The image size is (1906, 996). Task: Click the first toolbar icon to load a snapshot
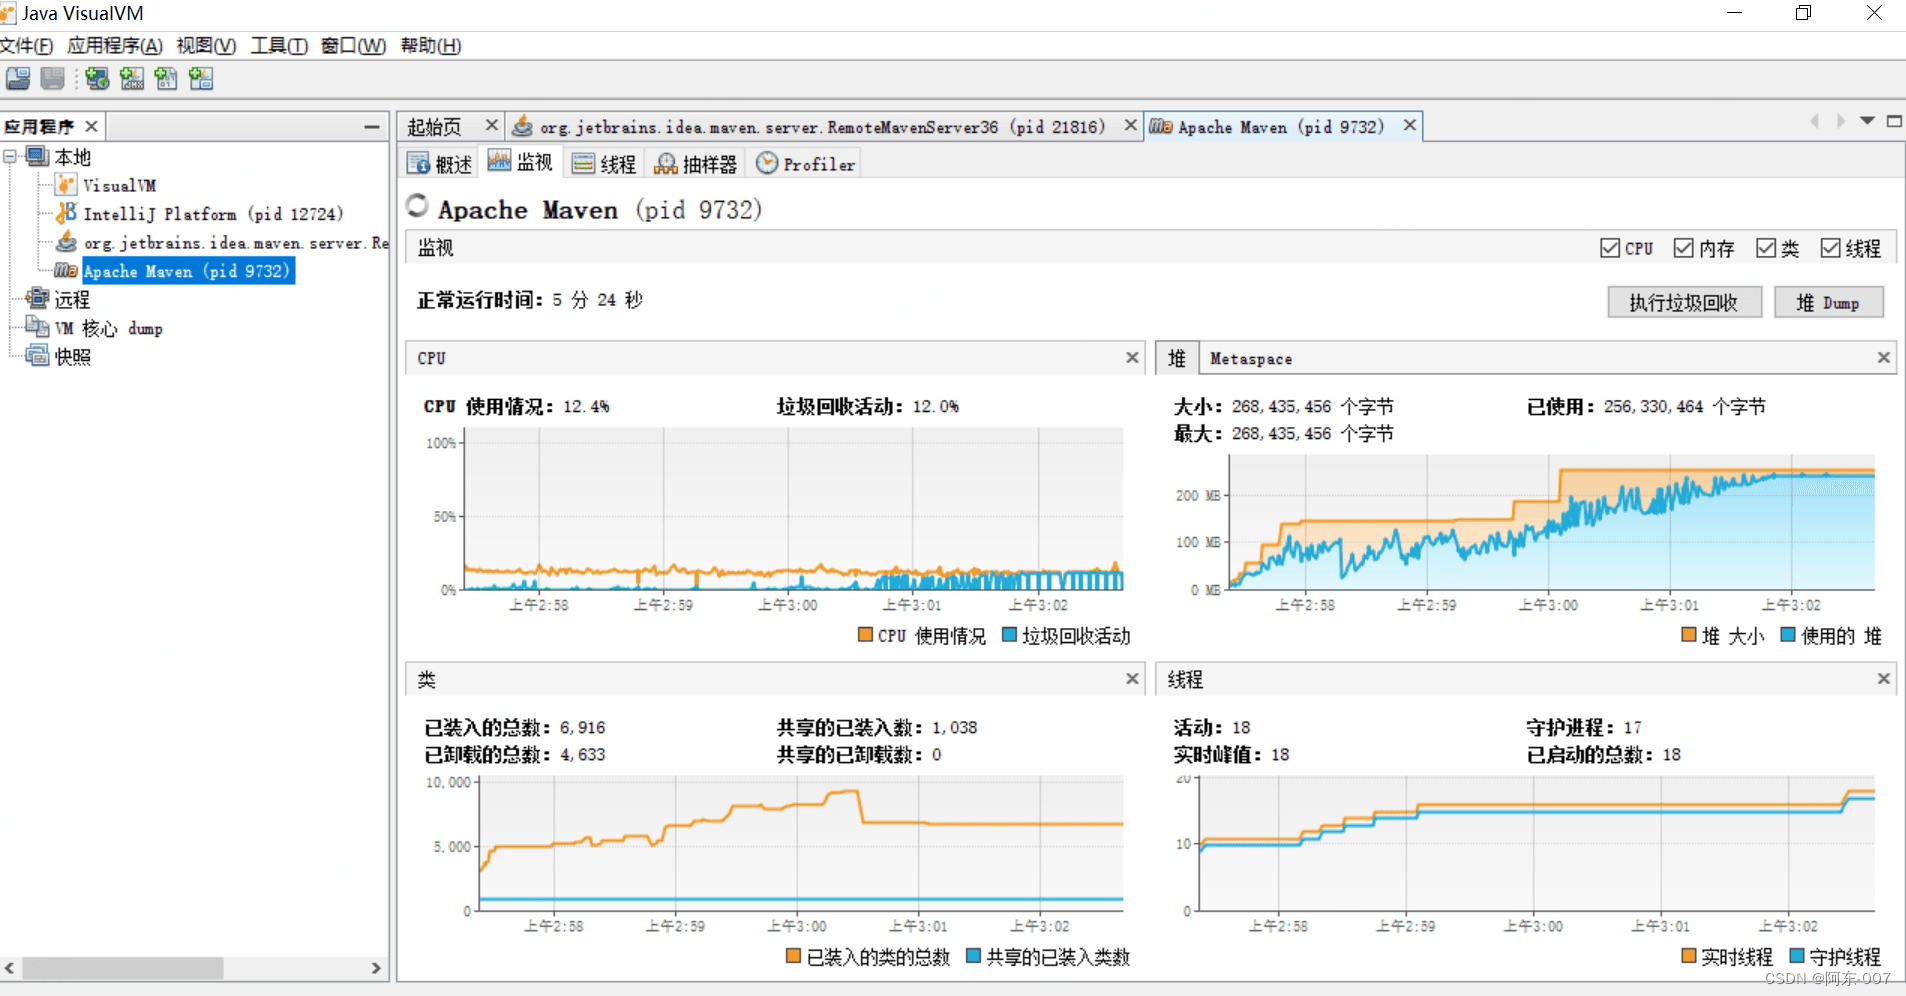(18, 79)
